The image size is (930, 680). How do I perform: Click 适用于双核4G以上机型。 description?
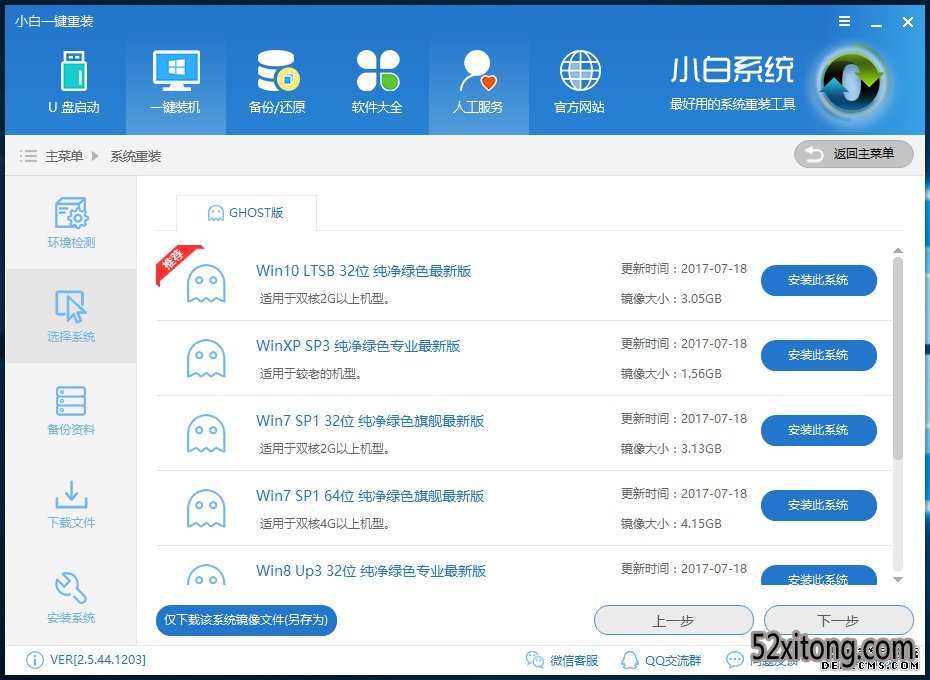click(x=325, y=523)
